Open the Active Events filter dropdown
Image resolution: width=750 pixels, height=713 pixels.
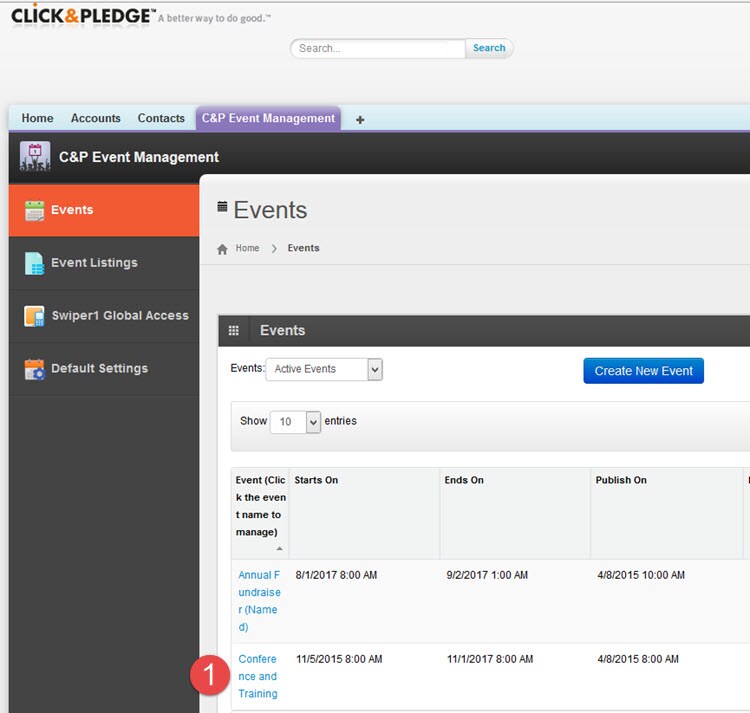(324, 369)
